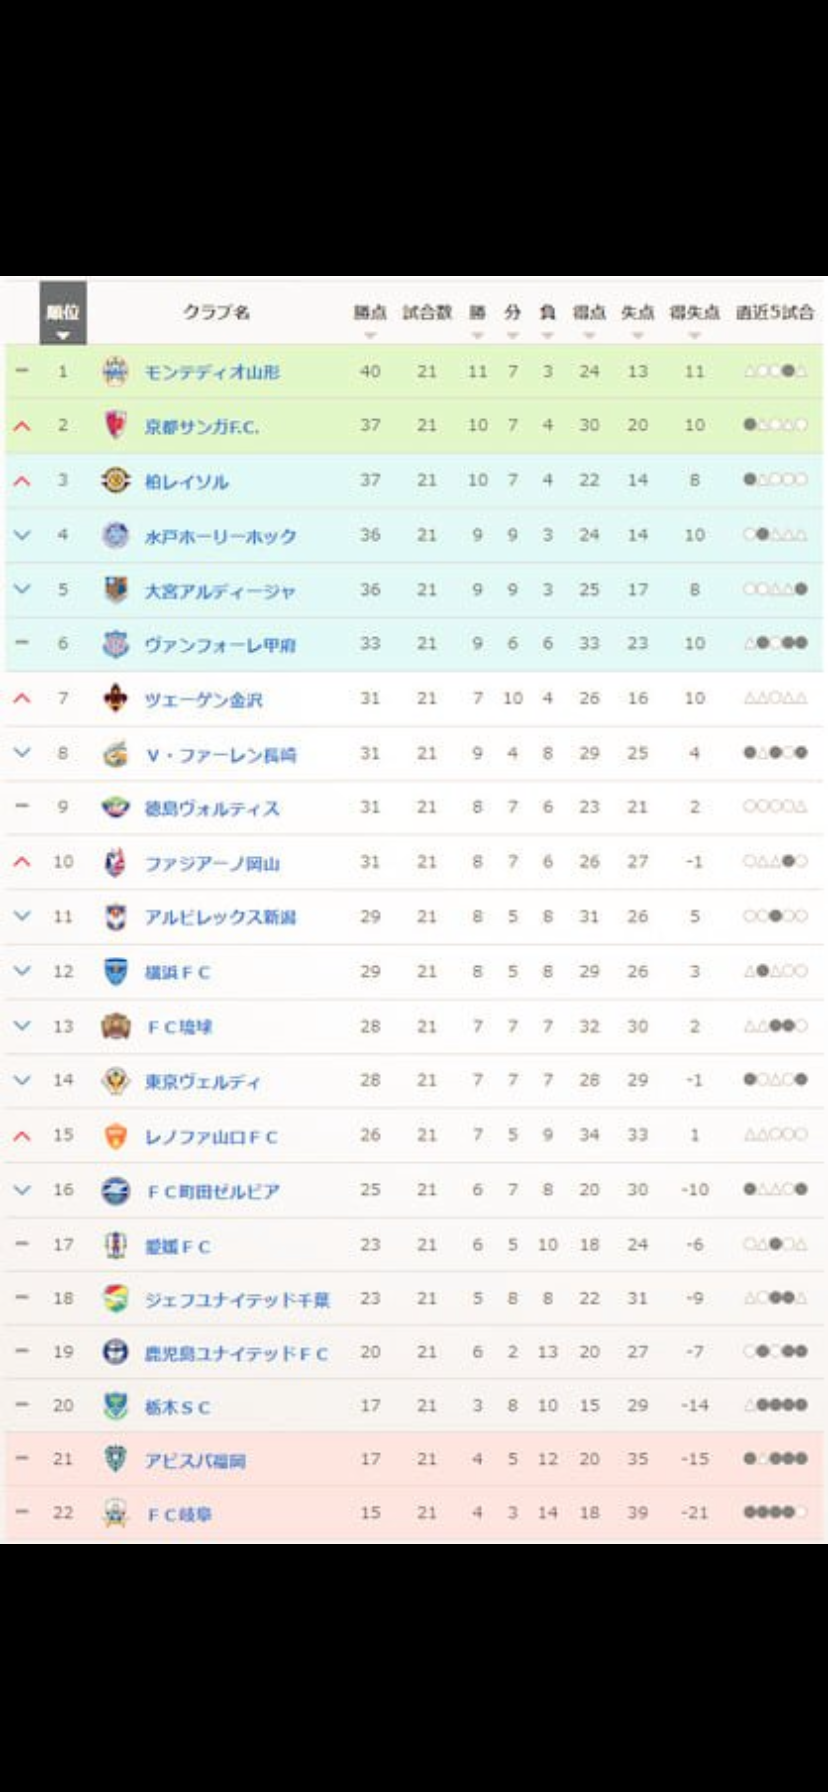Screen dimensions: 828x1792
Task: Open the Ｖ・ファーレン長崎 club link
Action: [221, 754]
